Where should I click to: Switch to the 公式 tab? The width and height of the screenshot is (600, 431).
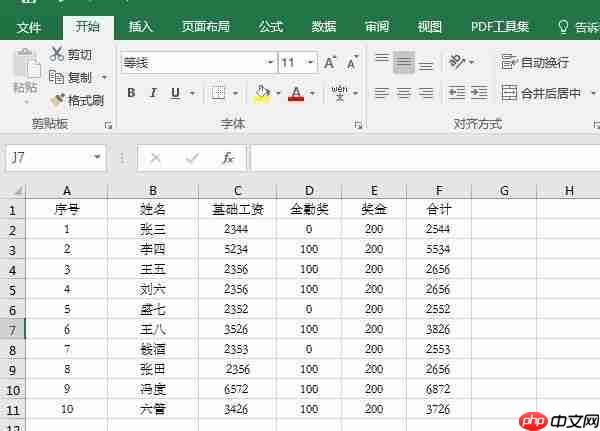click(x=271, y=26)
